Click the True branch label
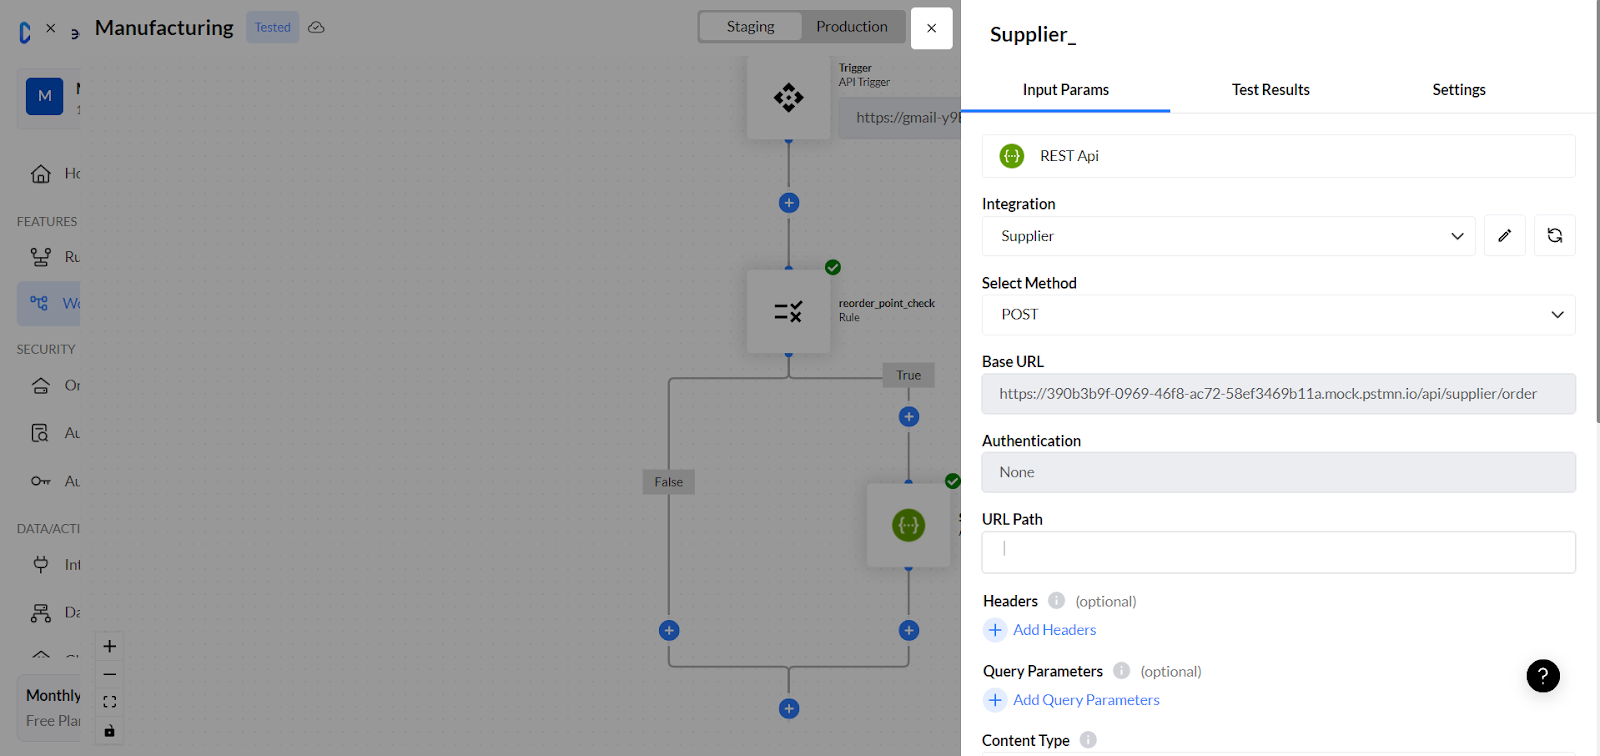Viewport: 1600px width, 756px height. coord(908,375)
